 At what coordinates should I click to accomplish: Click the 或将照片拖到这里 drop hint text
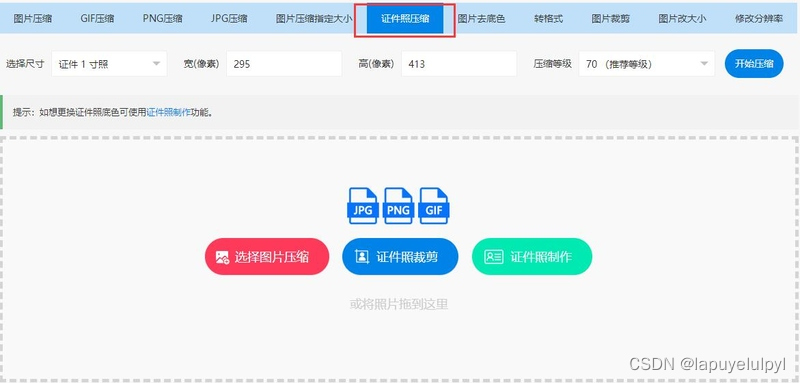(x=399, y=304)
